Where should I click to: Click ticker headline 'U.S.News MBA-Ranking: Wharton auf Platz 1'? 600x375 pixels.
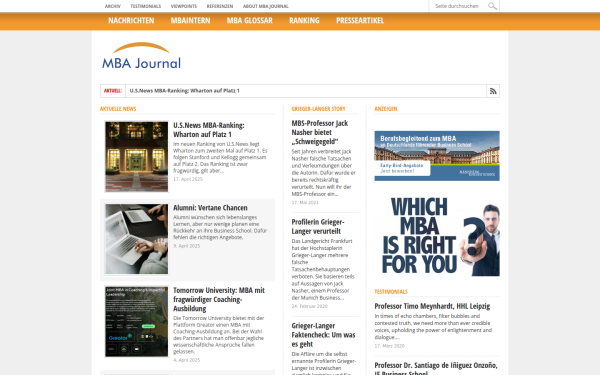(x=184, y=91)
